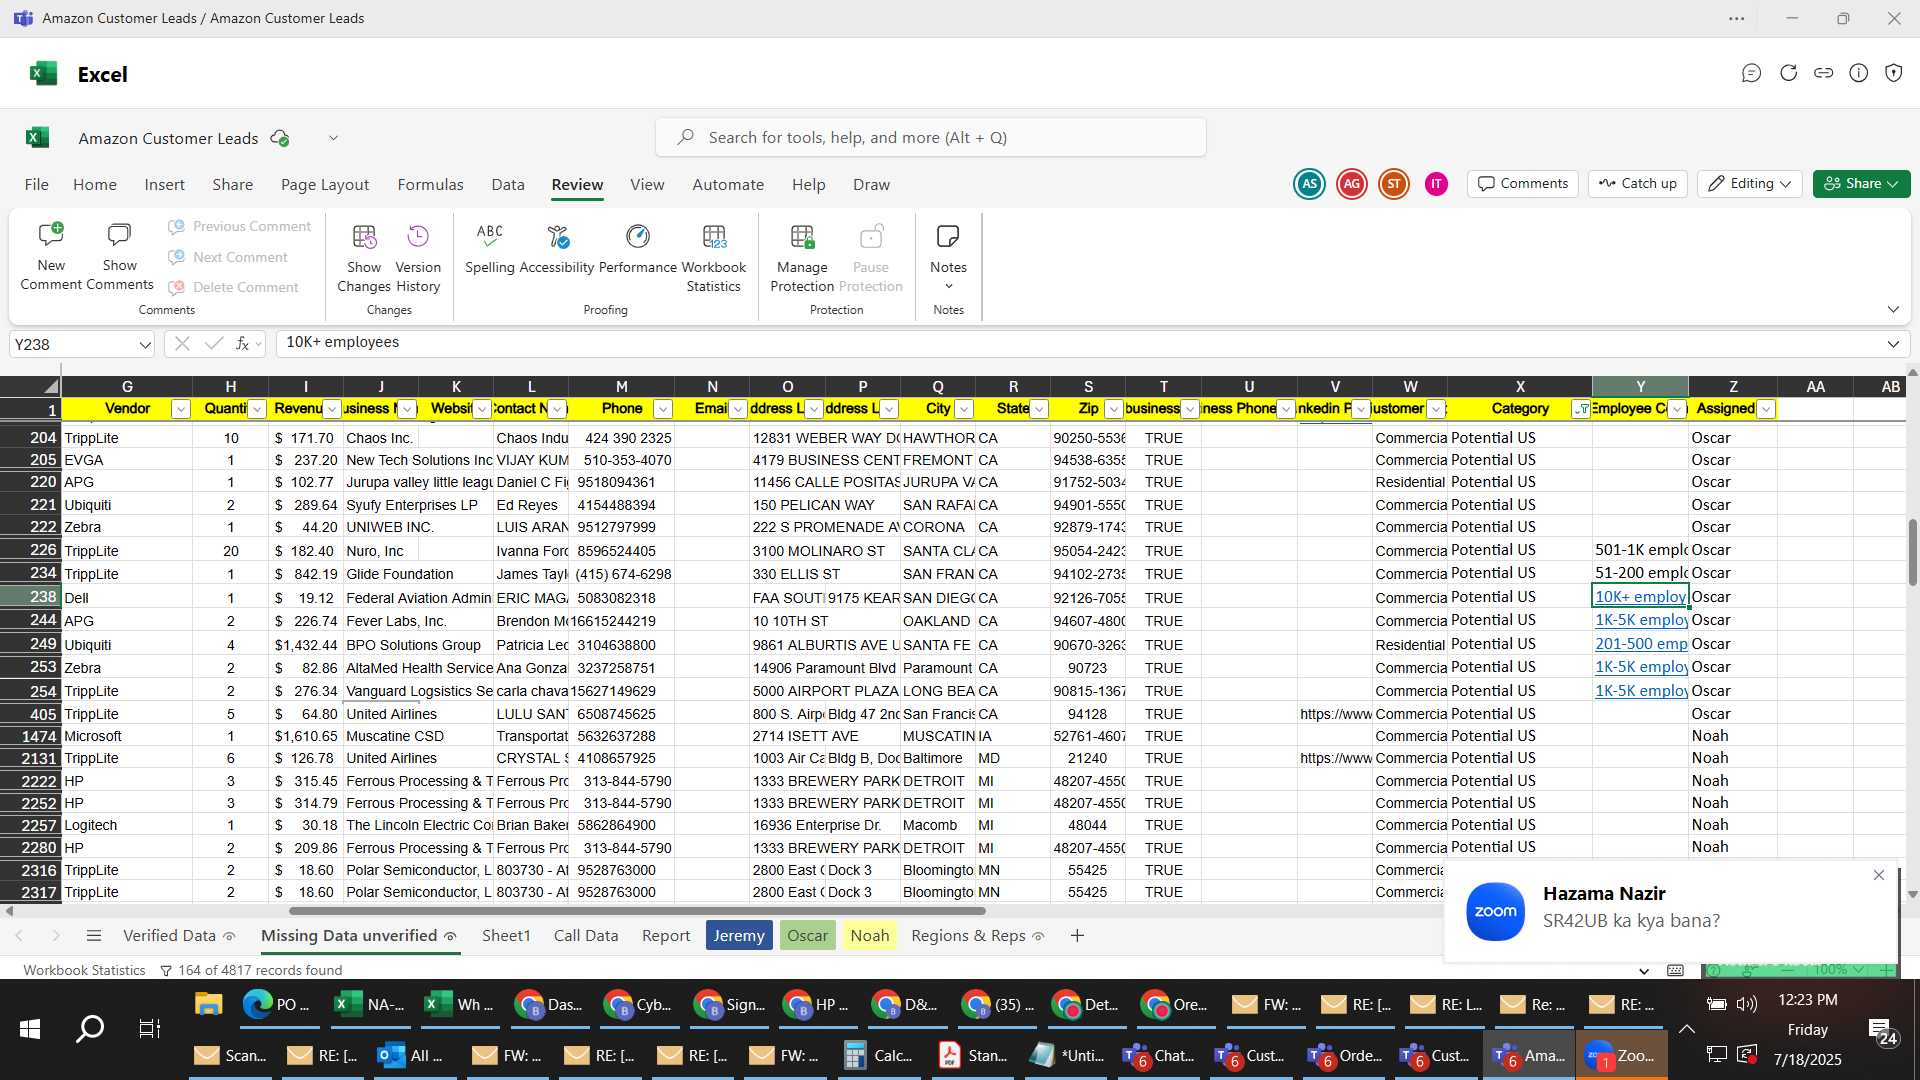Open the Editing mode dropdown

click(x=1750, y=184)
